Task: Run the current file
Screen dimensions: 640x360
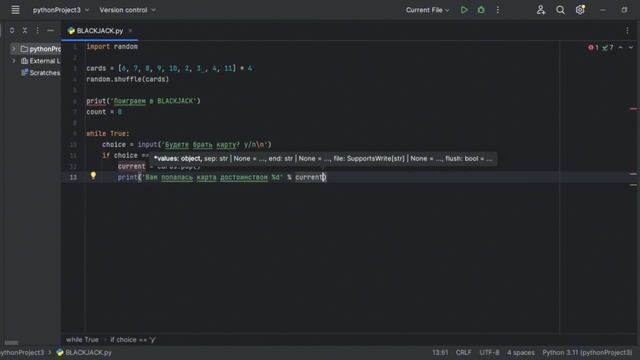Action: [464, 10]
